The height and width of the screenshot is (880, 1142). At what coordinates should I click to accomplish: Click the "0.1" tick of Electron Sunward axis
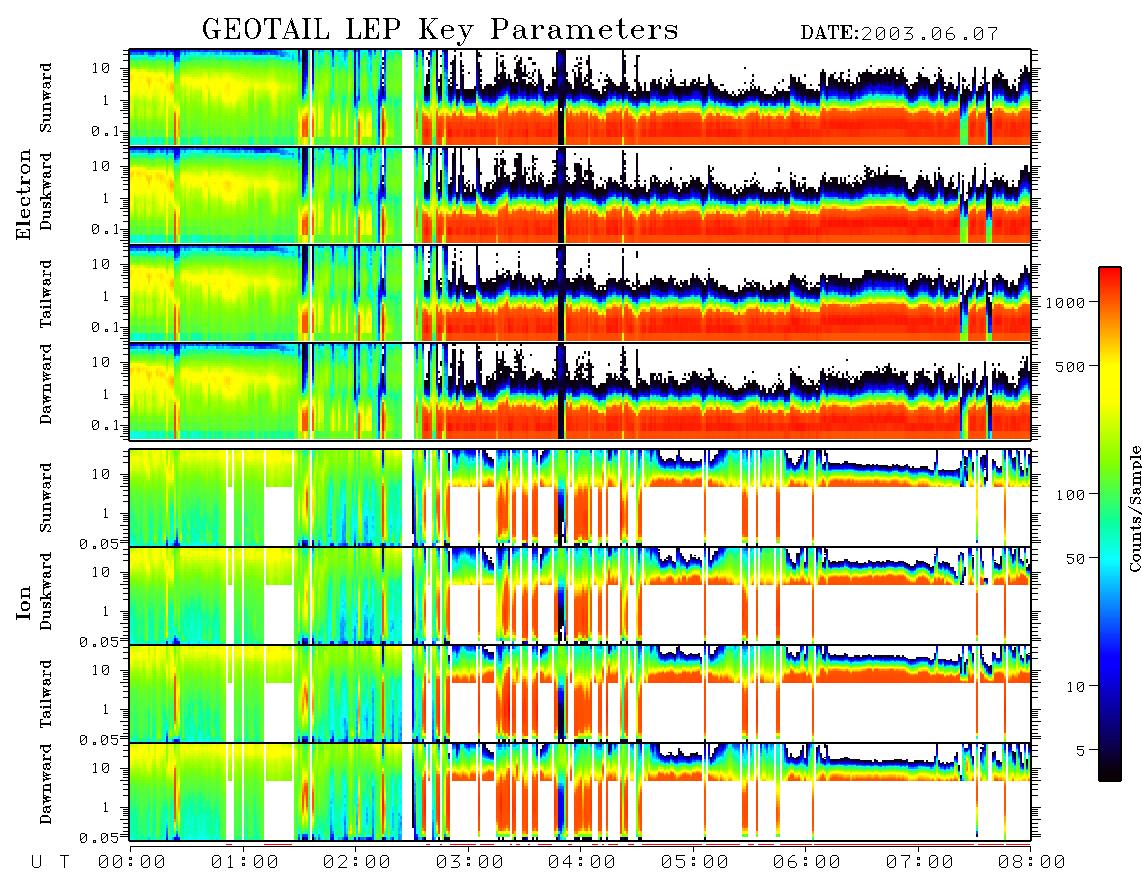pos(106,132)
